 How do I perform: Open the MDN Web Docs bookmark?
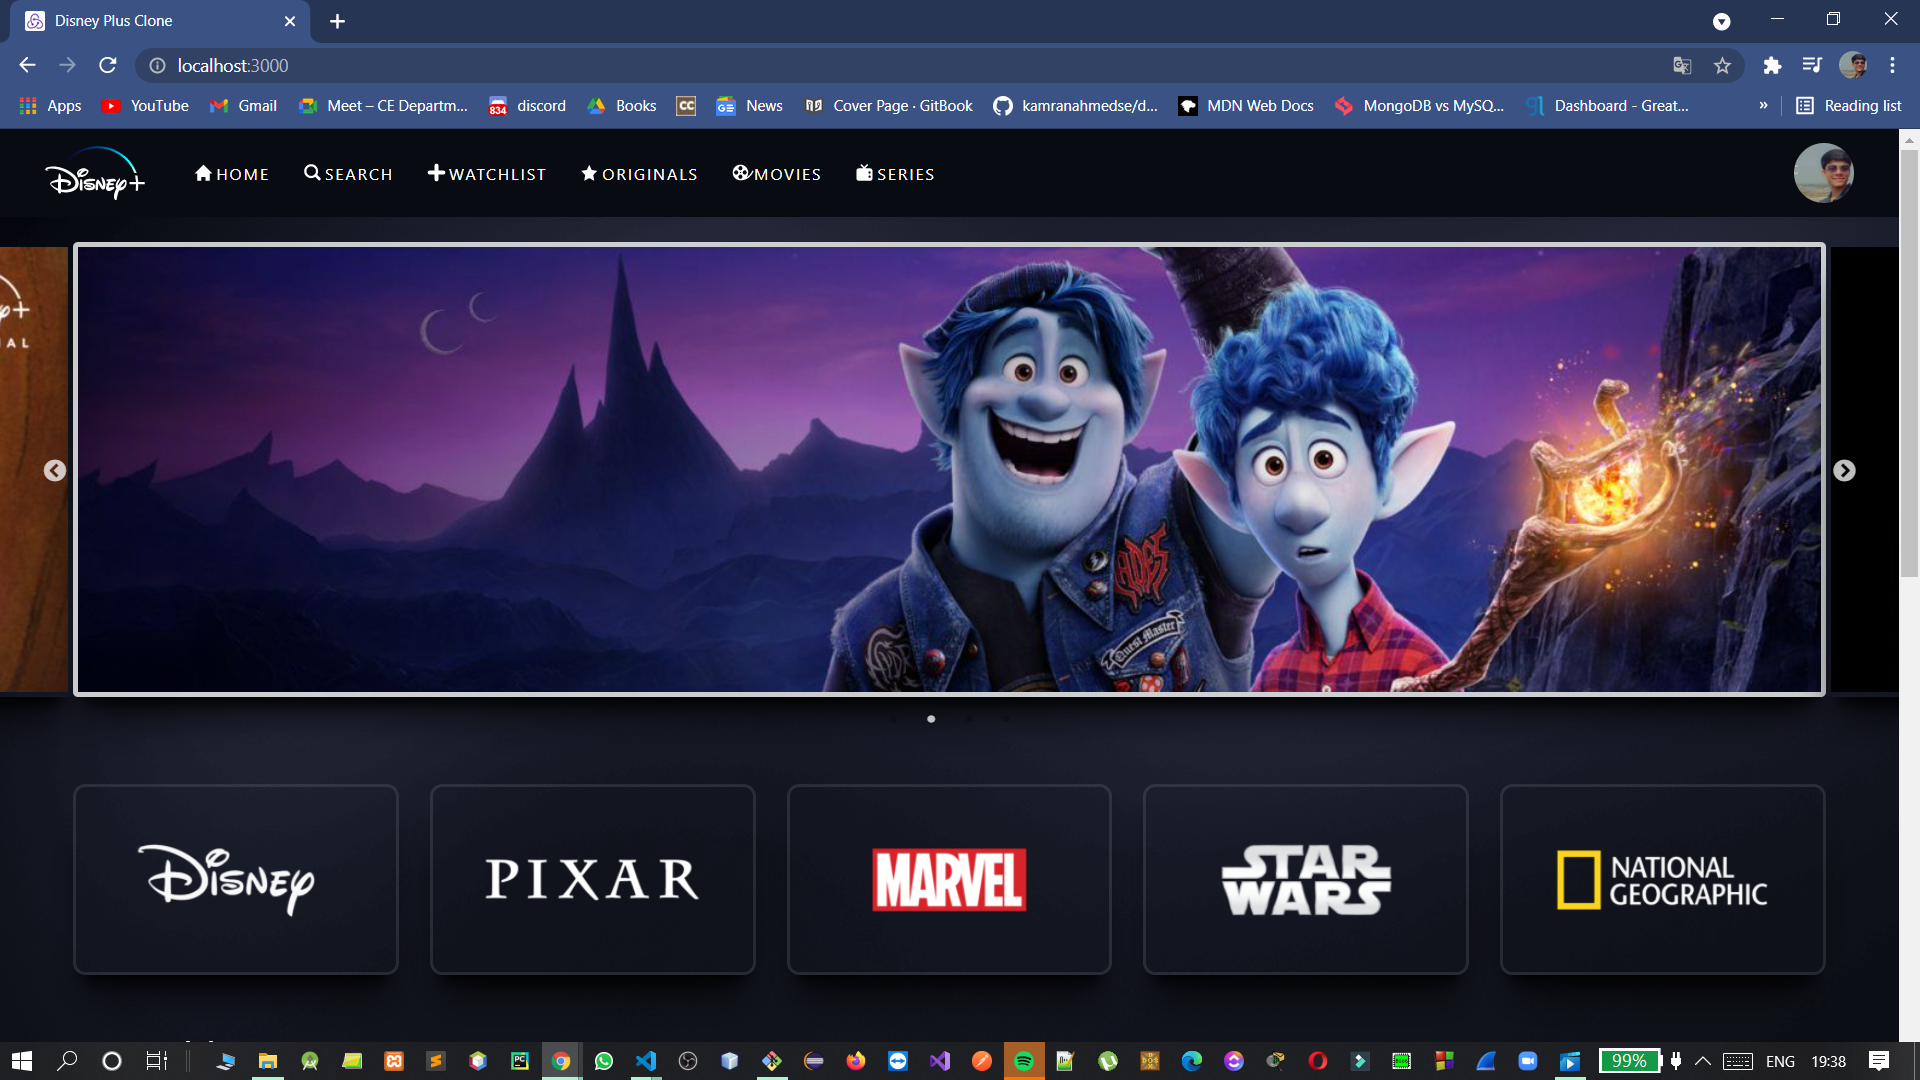click(x=1246, y=106)
